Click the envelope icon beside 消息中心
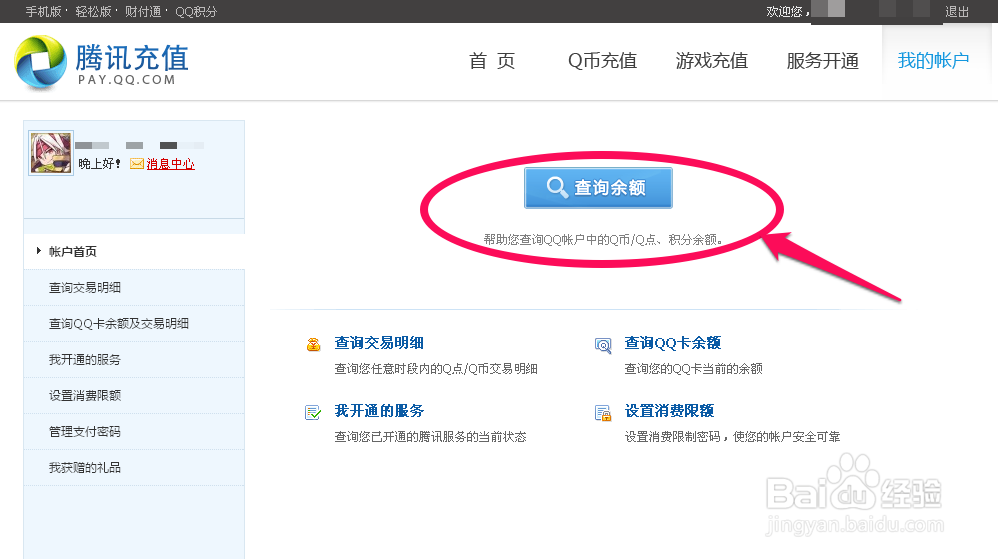Viewport: 998px width, 559px height. click(x=137, y=164)
